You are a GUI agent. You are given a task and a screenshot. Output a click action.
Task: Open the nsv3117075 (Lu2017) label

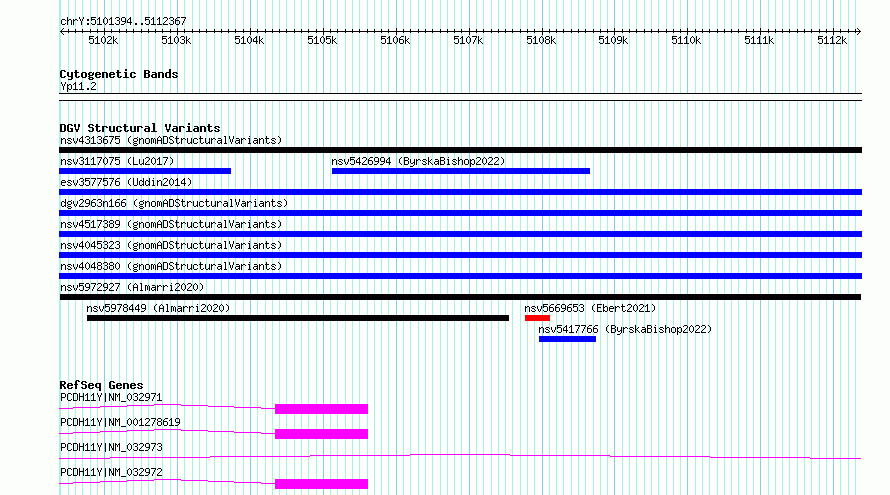coord(117,161)
